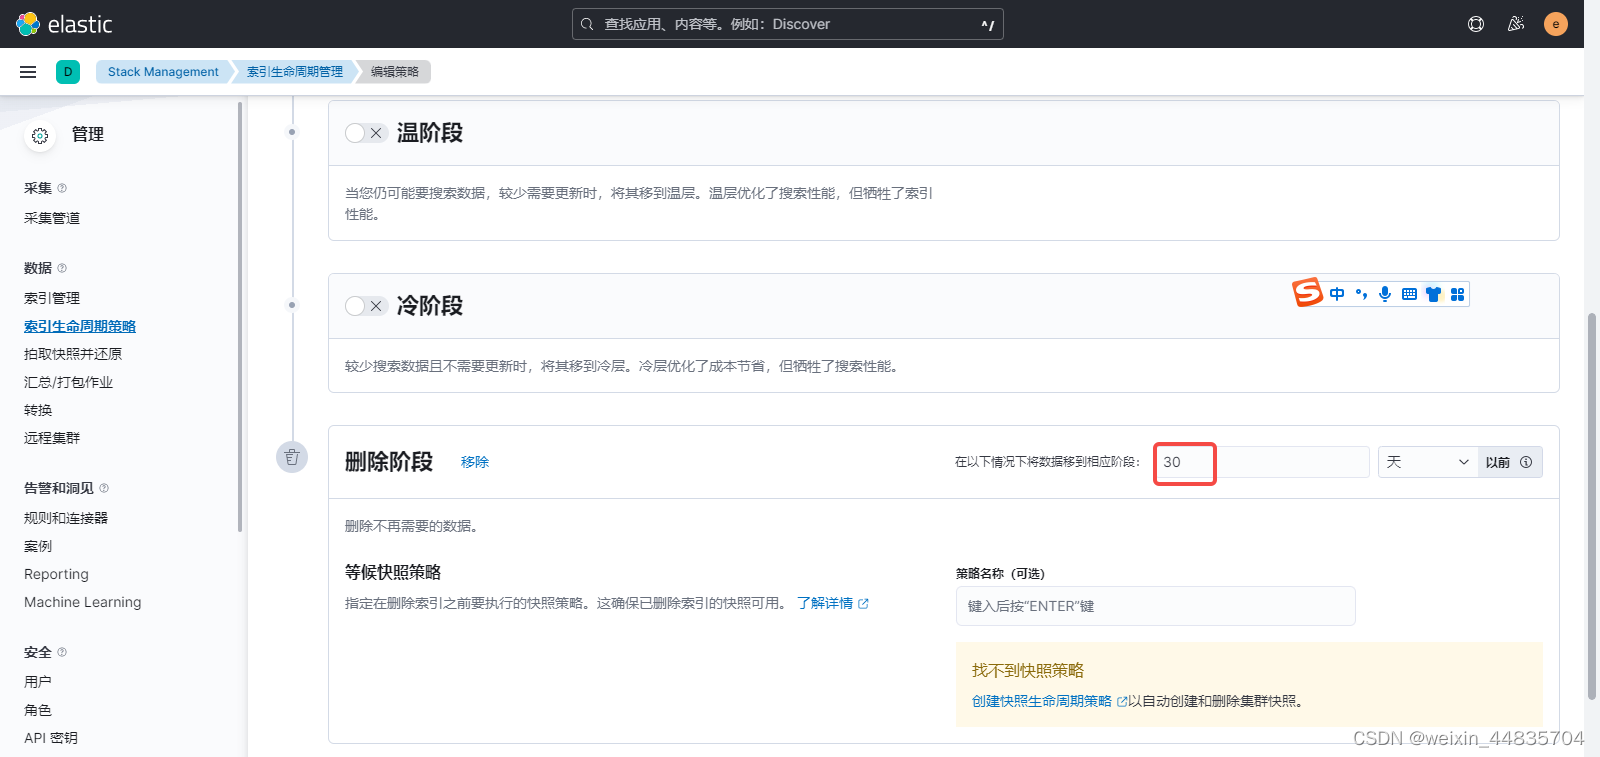Focus the global search box

[788, 24]
